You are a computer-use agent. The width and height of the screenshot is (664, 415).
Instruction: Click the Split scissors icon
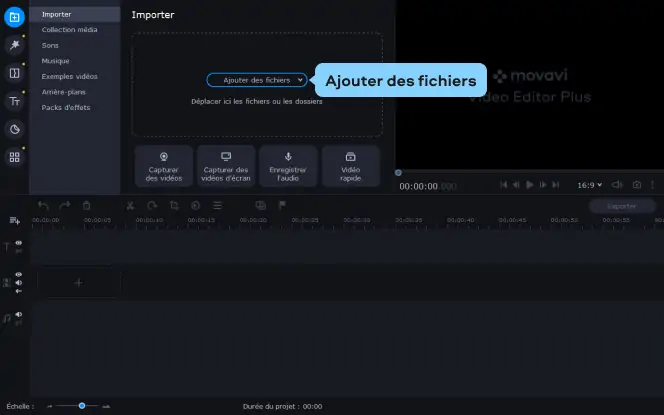(x=130, y=205)
